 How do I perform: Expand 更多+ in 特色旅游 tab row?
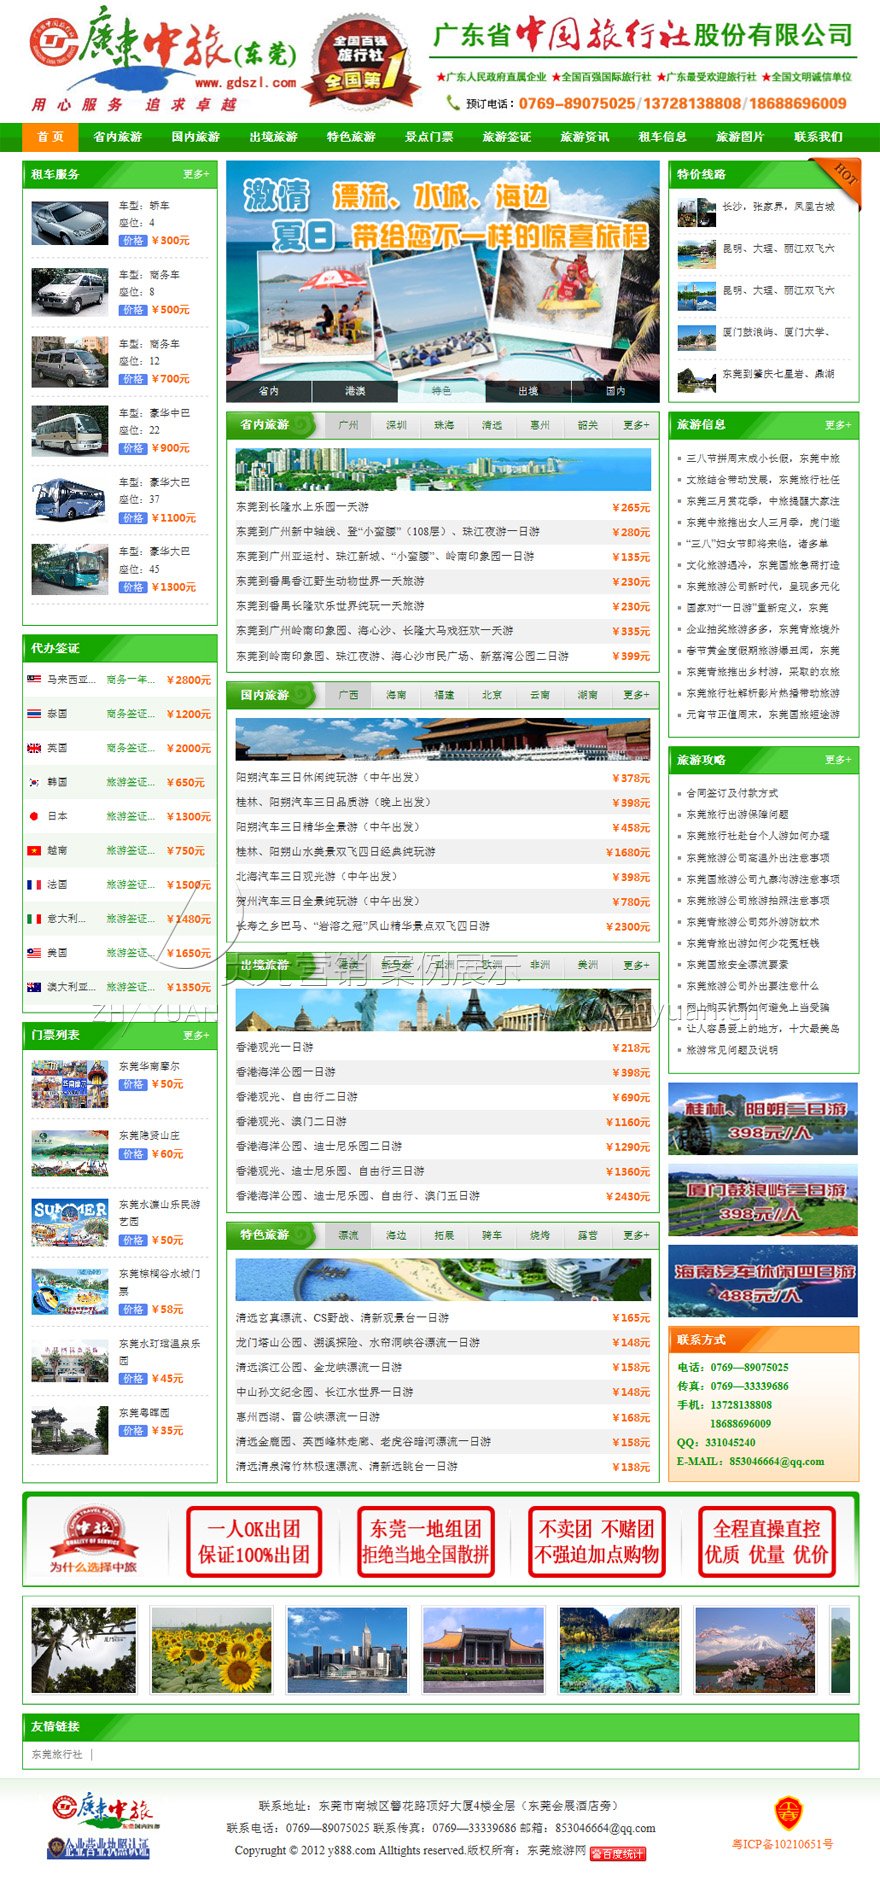tap(636, 1236)
